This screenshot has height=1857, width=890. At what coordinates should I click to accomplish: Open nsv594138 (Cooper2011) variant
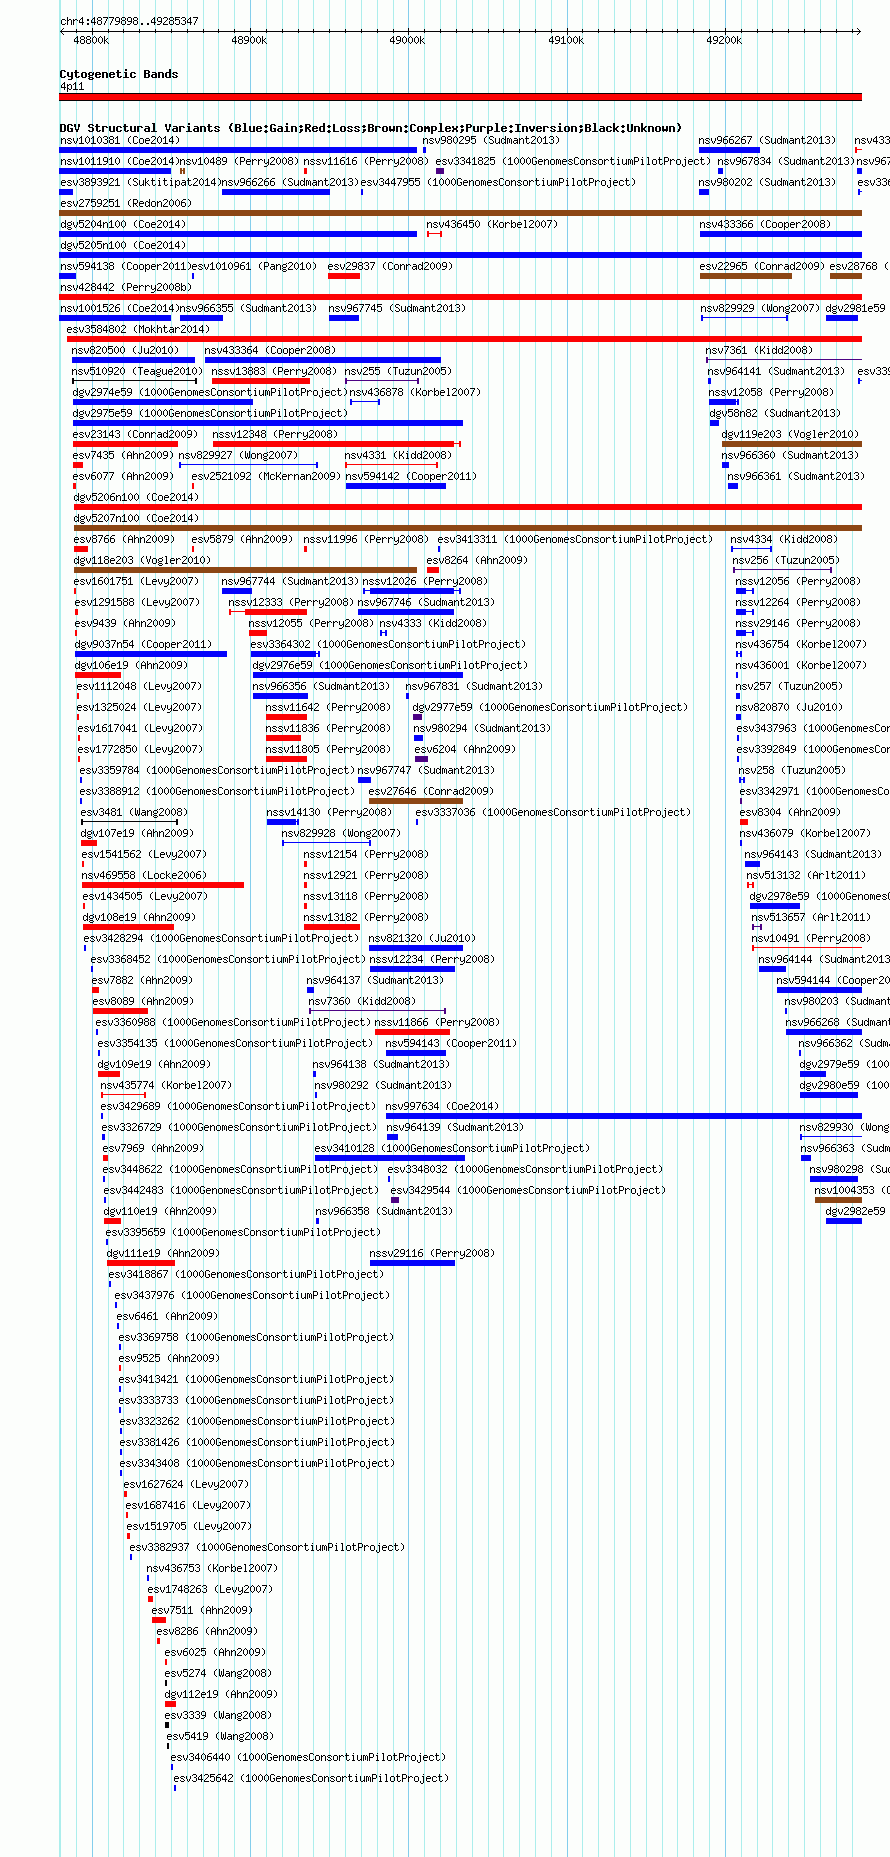pyautogui.click(x=125, y=266)
